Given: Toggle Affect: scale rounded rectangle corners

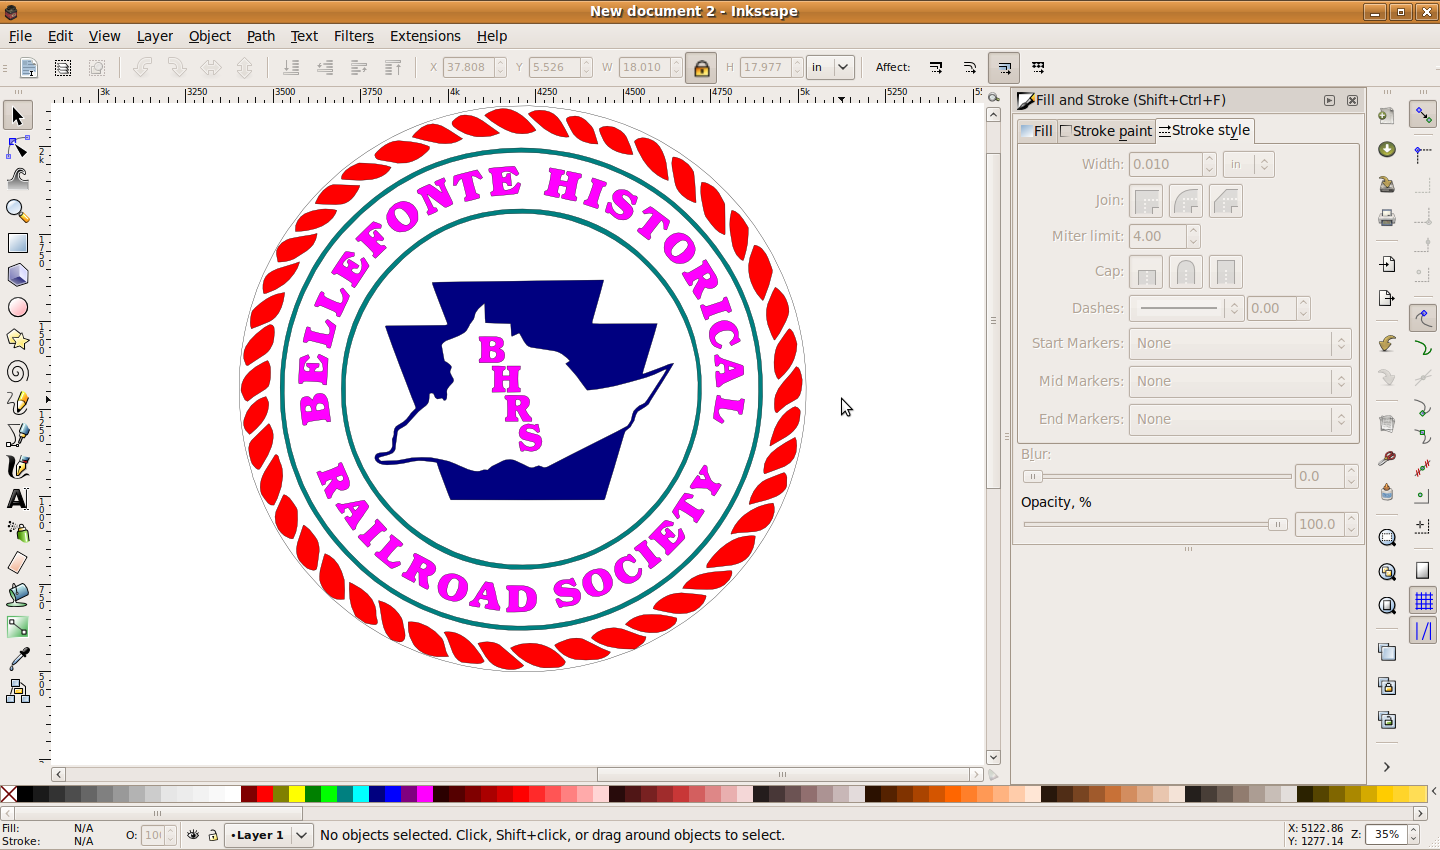Looking at the screenshot, I should 970,68.
